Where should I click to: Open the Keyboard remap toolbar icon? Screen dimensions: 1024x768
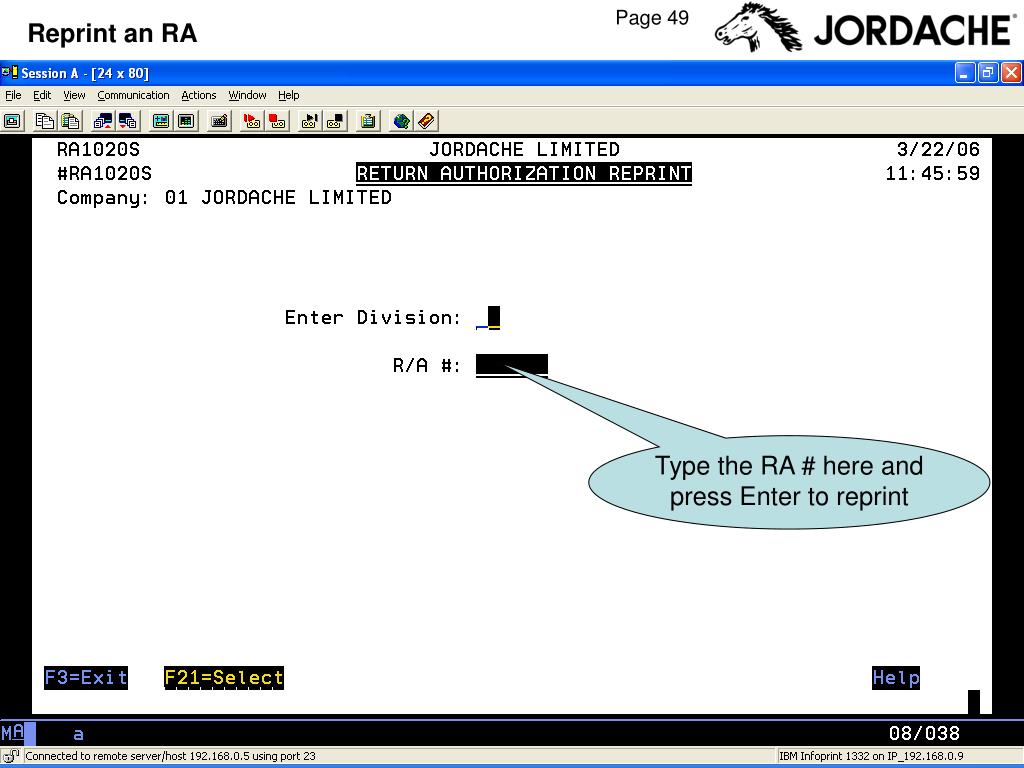pyautogui.click(x=219, y=121)
